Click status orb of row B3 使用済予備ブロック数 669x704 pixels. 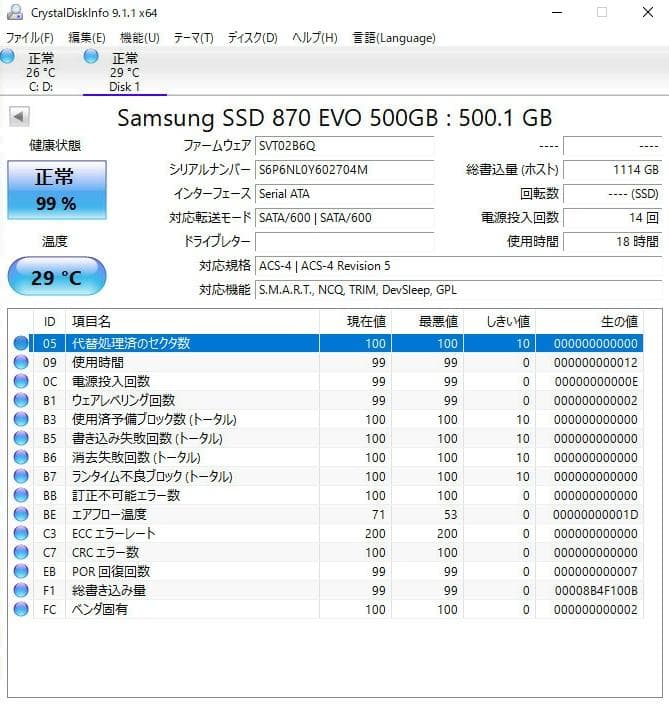21,419
